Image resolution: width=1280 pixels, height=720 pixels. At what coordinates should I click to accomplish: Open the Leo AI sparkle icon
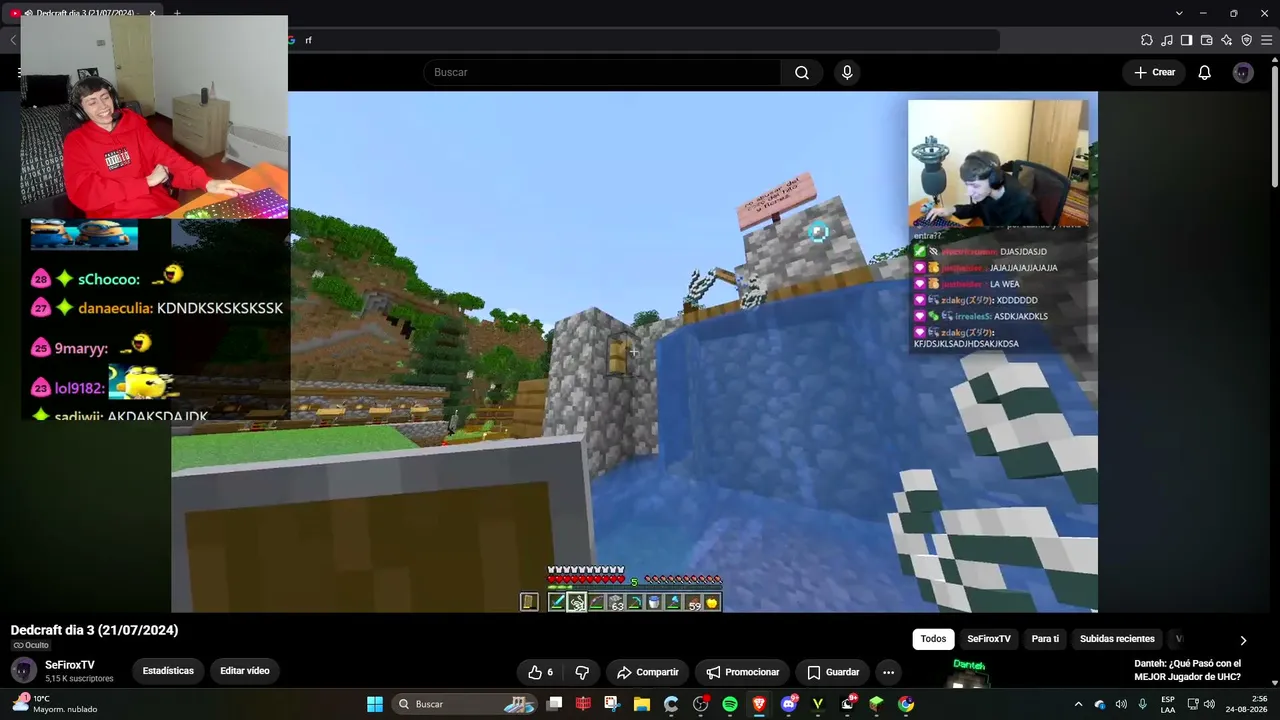point(1227,40)
